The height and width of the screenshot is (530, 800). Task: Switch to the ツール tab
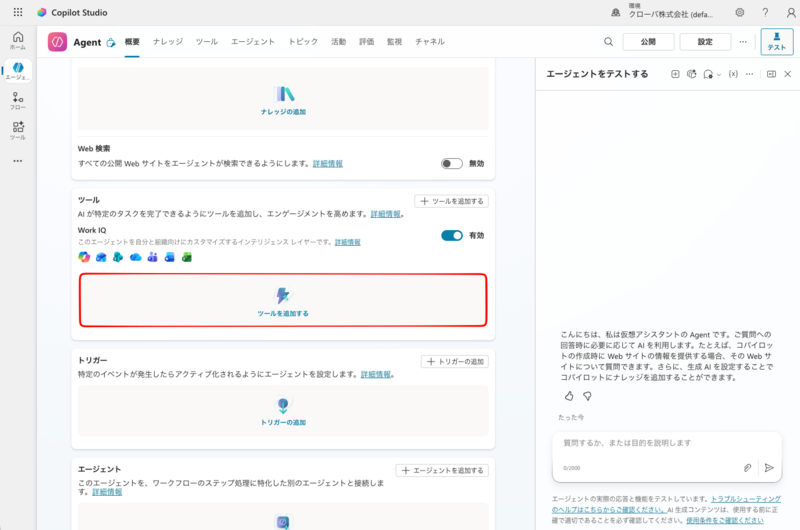(207, 42)
